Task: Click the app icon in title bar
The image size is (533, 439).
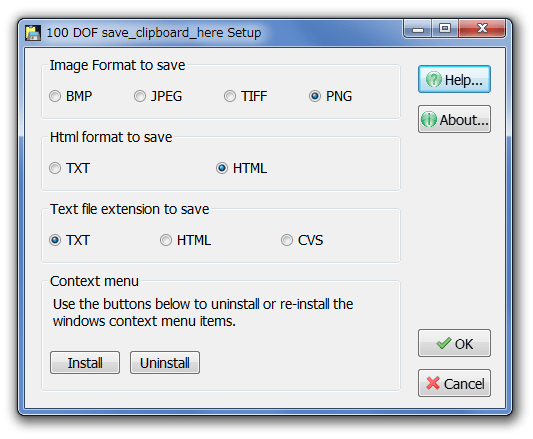Action: point(33,33)
